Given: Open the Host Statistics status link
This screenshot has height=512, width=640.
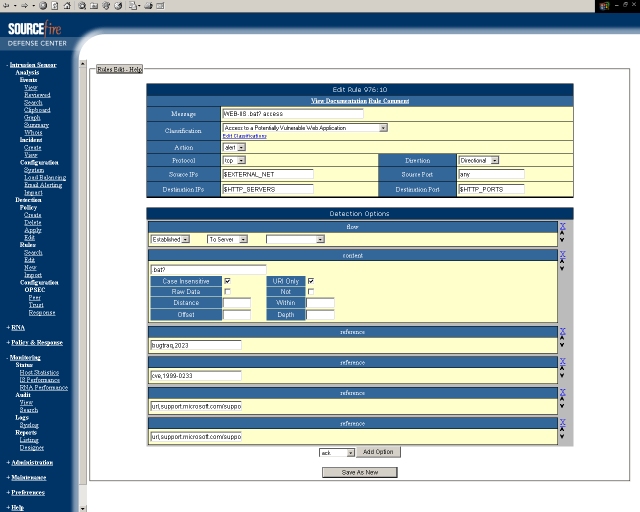Looking at the screenshot, I should [39, 372].
